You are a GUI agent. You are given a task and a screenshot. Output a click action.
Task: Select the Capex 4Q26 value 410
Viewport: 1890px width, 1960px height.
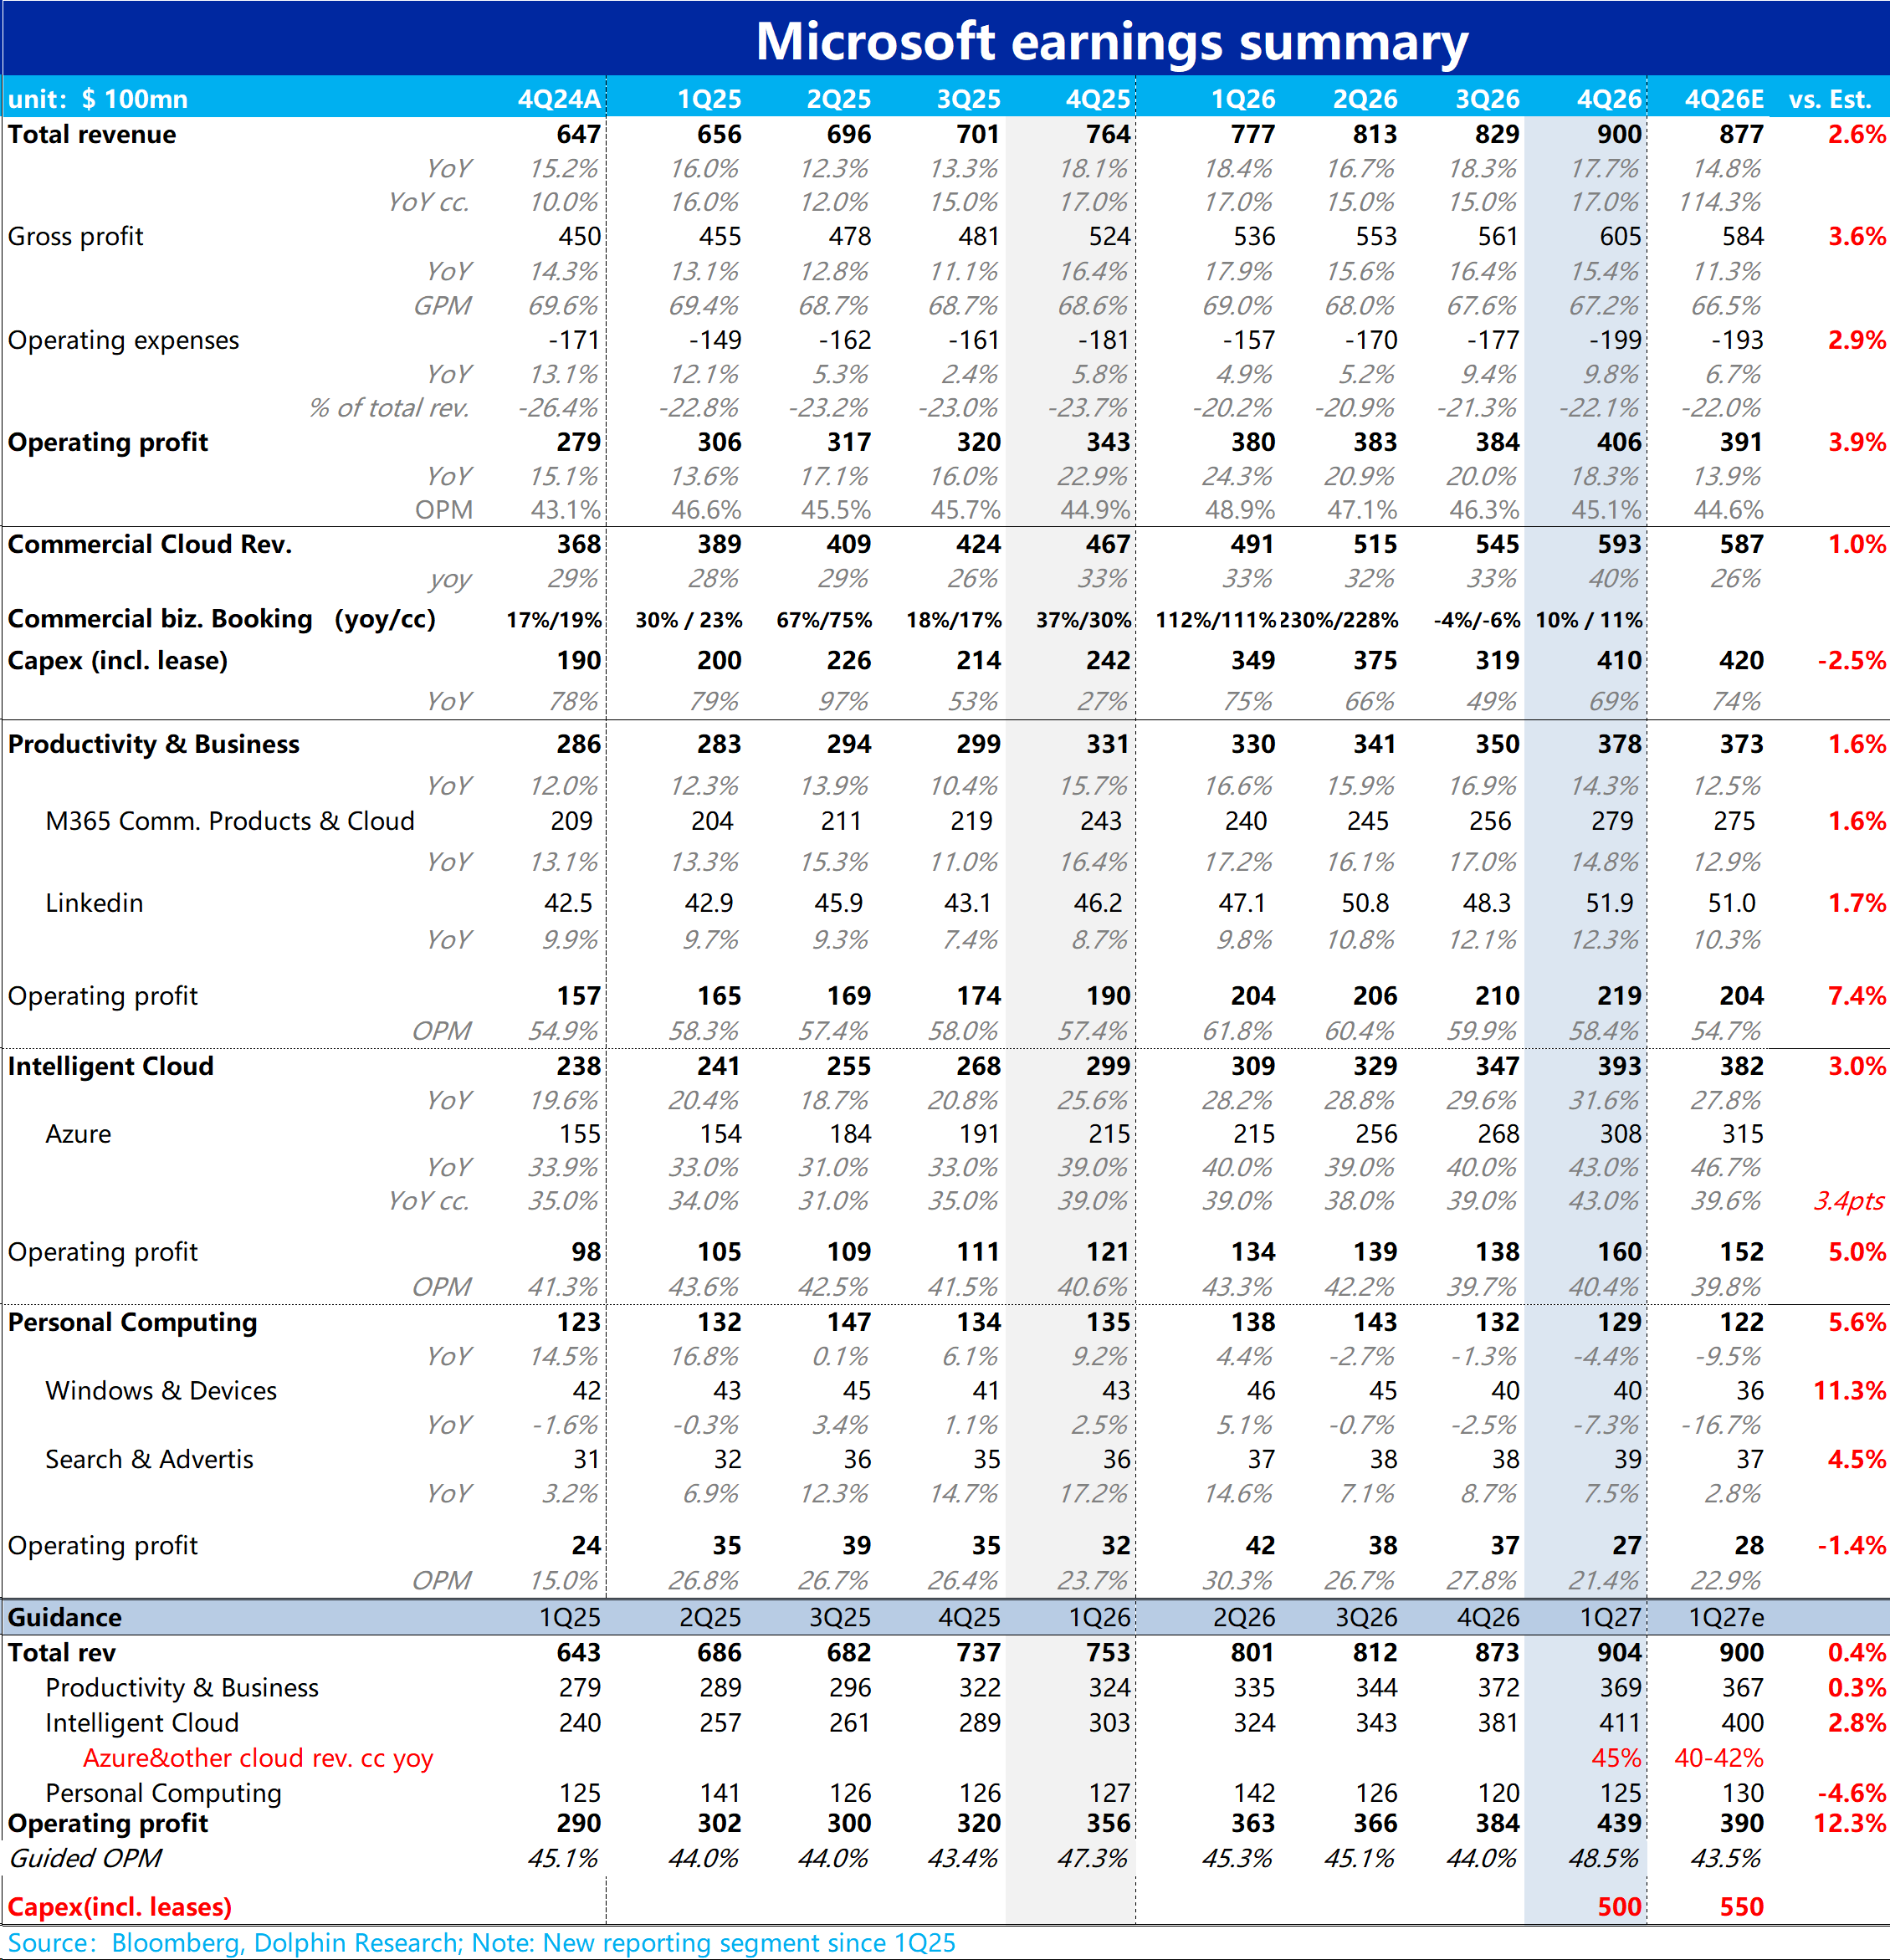tap(1619, 660)
